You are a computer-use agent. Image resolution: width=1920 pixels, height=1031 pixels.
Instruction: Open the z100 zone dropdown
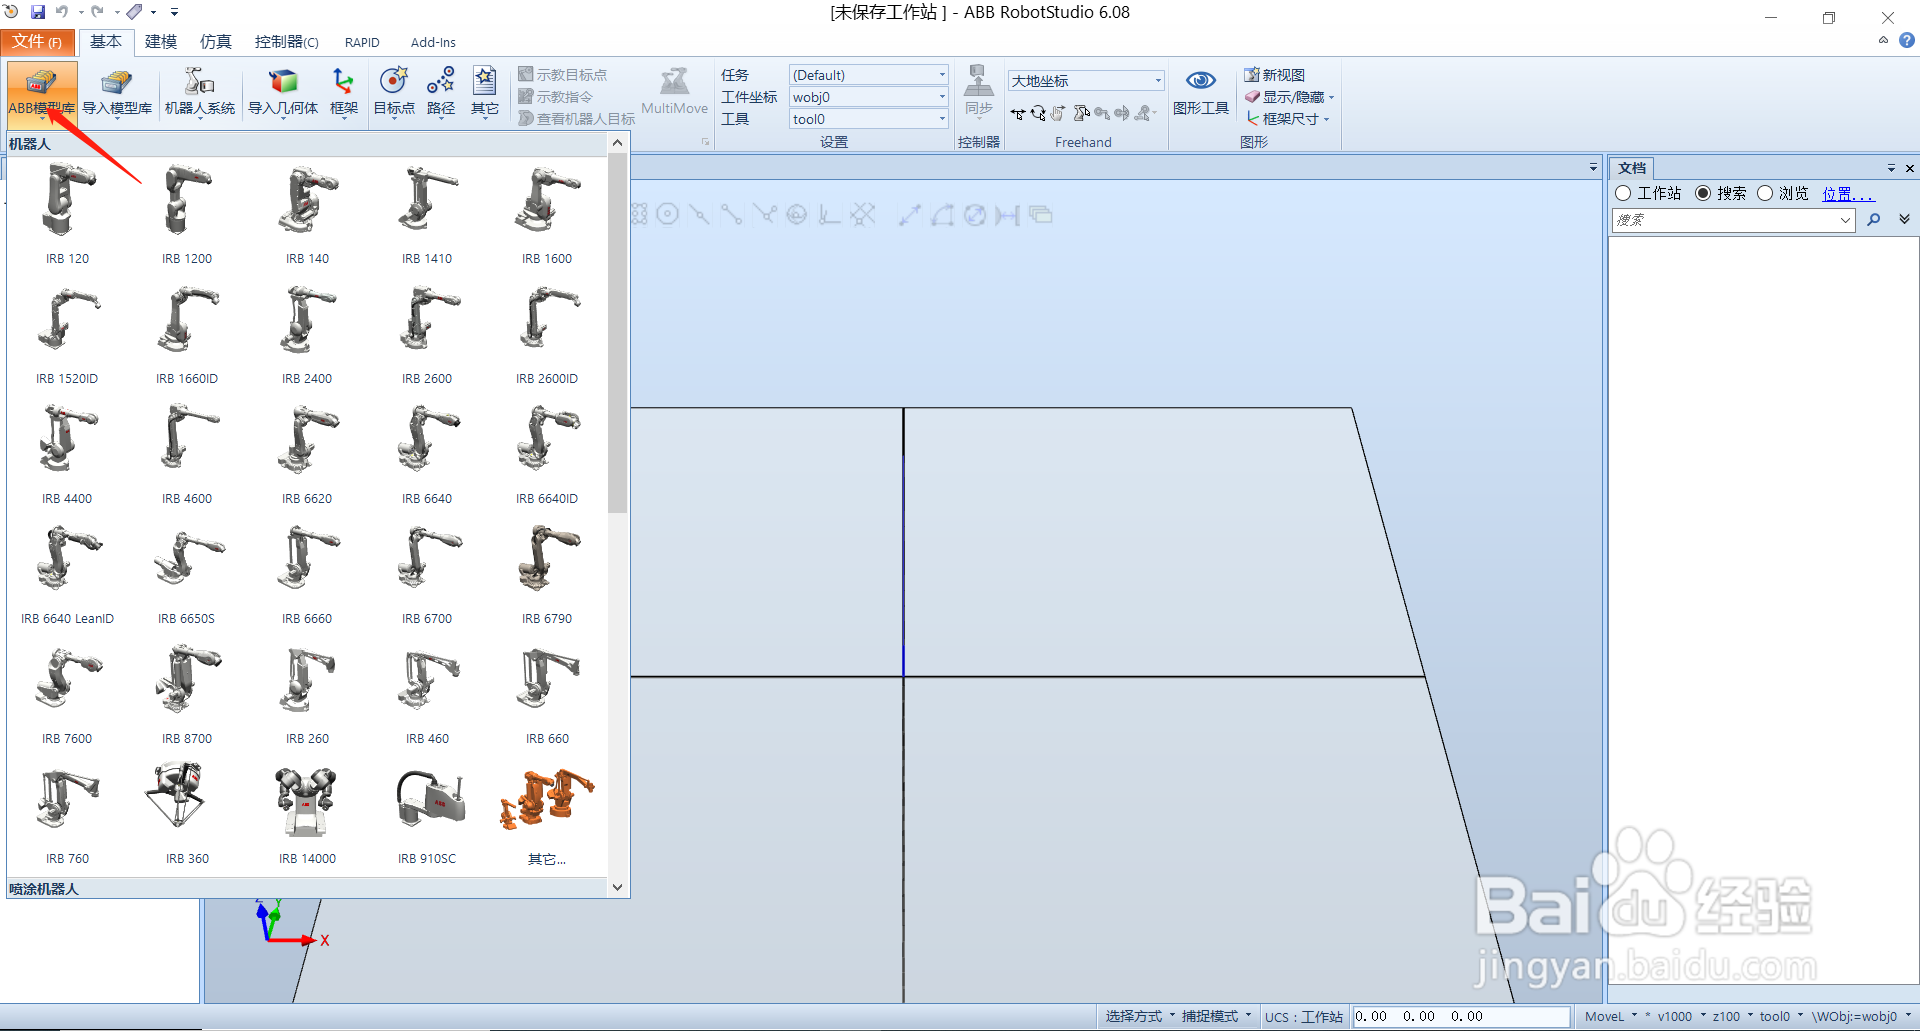1733,1016
